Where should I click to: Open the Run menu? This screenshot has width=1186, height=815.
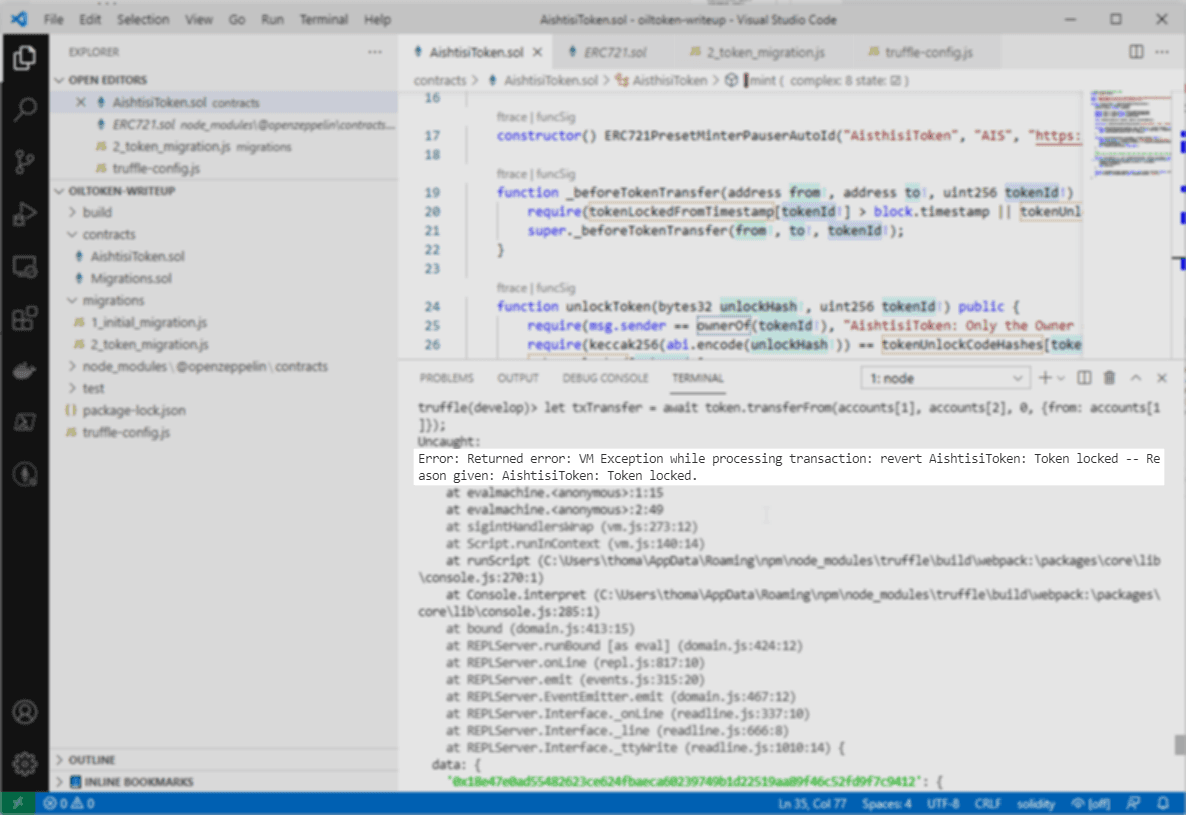tap(272, 20)
